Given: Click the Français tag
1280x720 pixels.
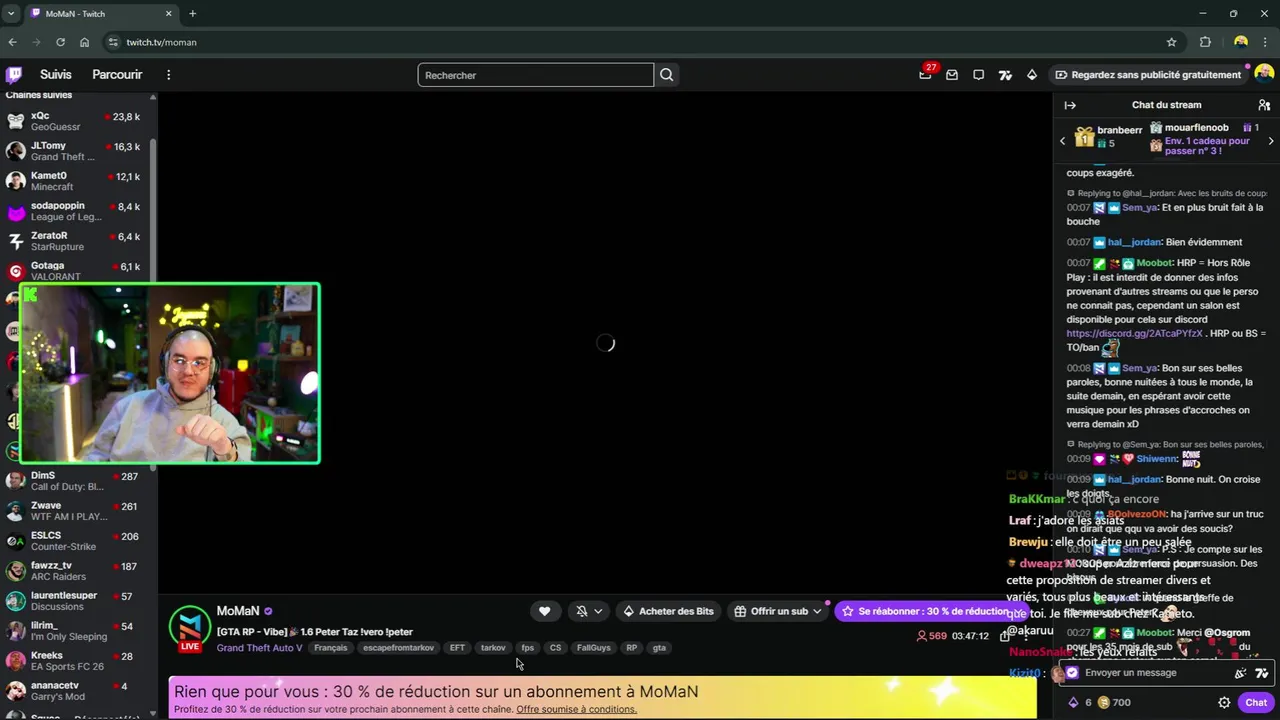Looking at the screenshot, I should pos(331,648).
